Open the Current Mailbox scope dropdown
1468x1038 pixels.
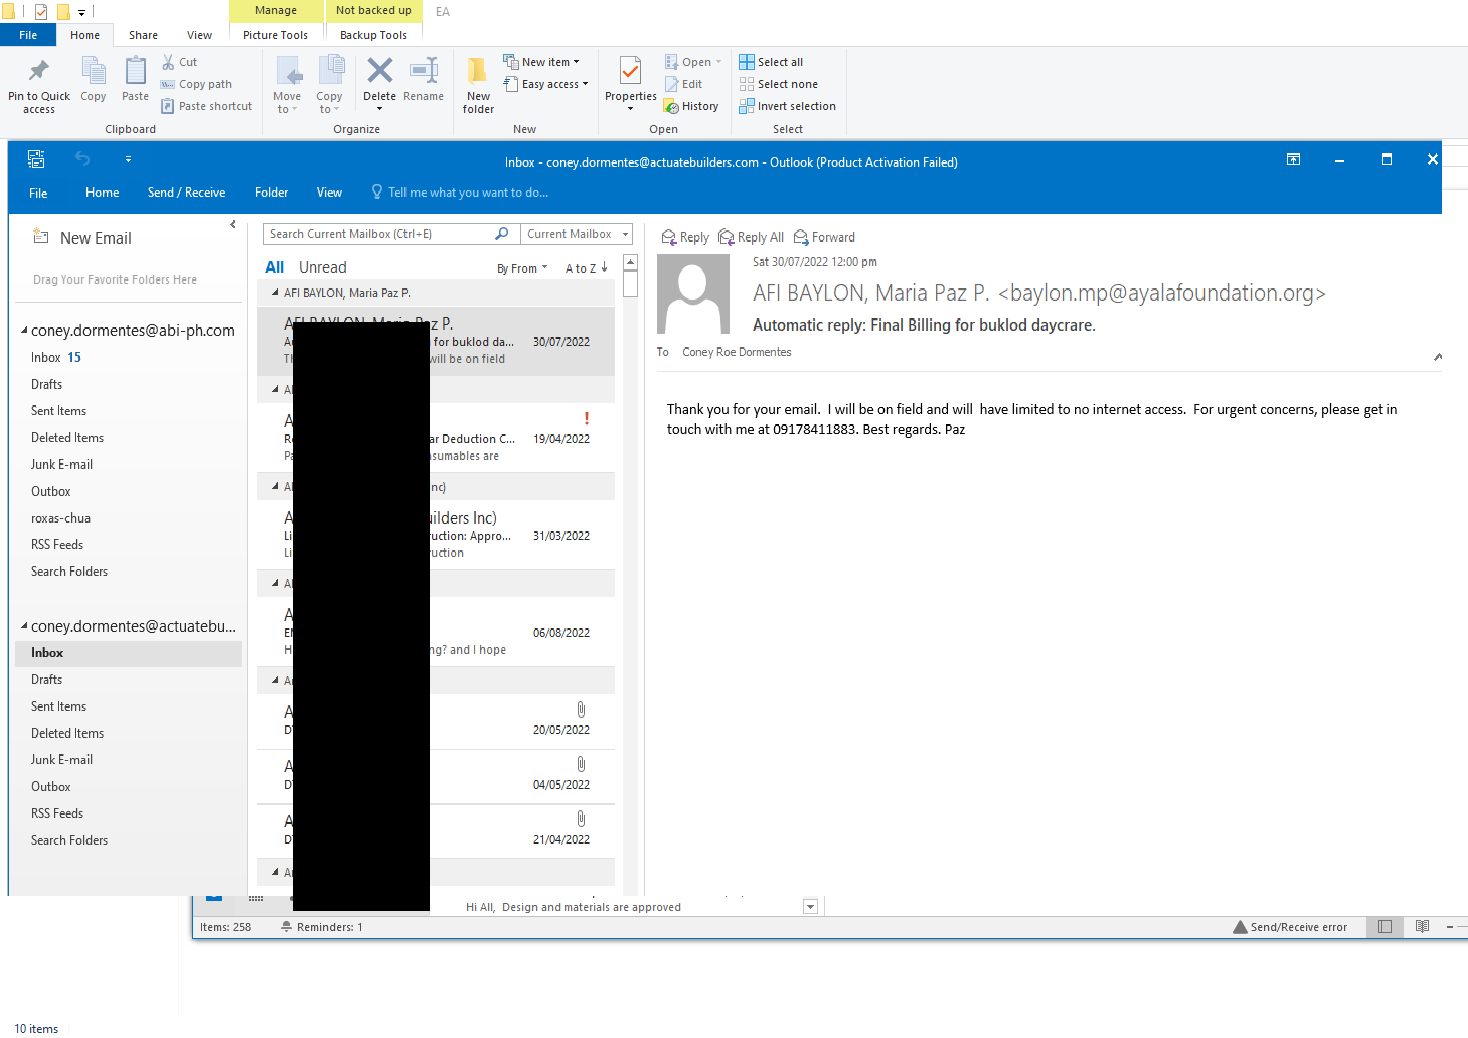[x=577, y=234]
